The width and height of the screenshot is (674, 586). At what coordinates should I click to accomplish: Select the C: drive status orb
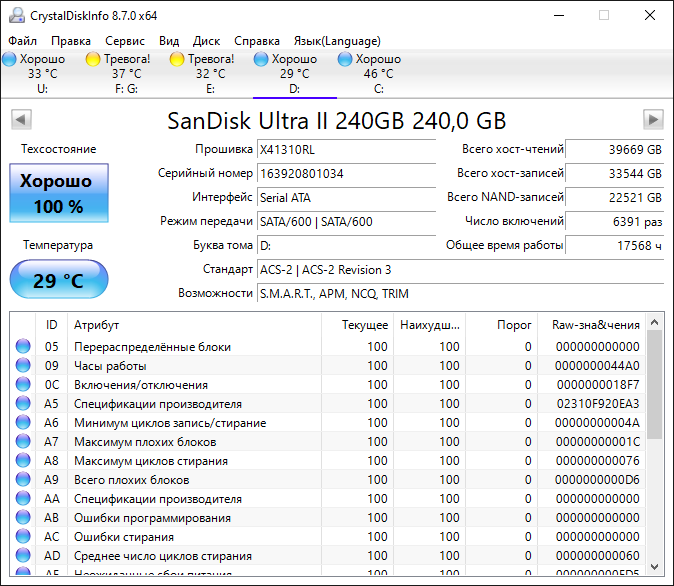345,60
